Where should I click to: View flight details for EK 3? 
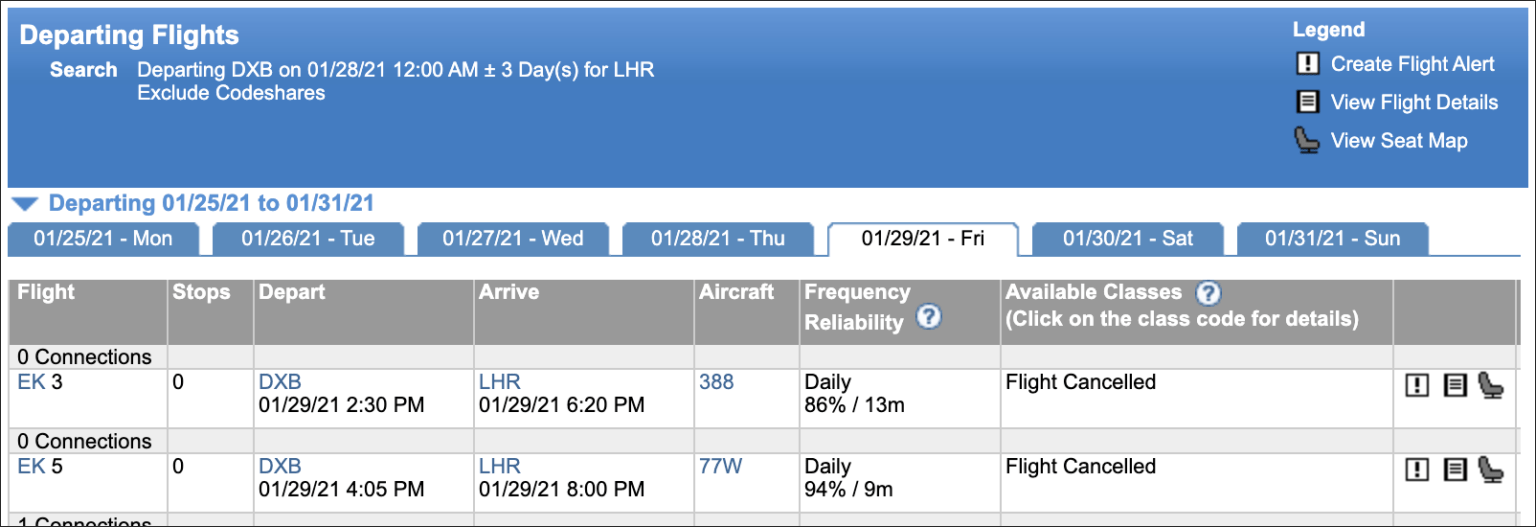tap(1454, 386)
